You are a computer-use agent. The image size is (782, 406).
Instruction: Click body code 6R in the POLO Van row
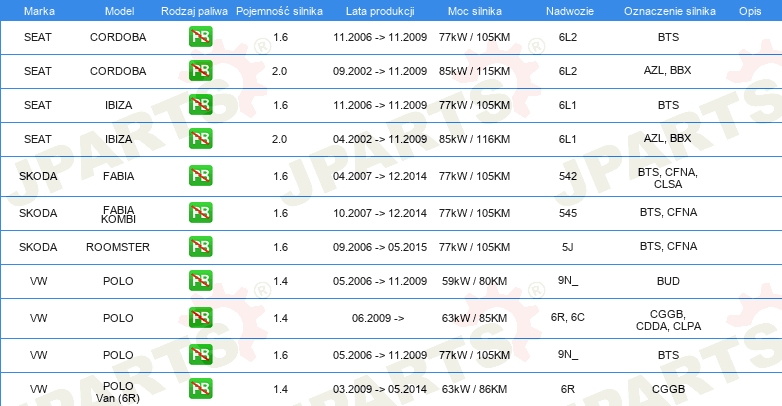tap(568, 389)
